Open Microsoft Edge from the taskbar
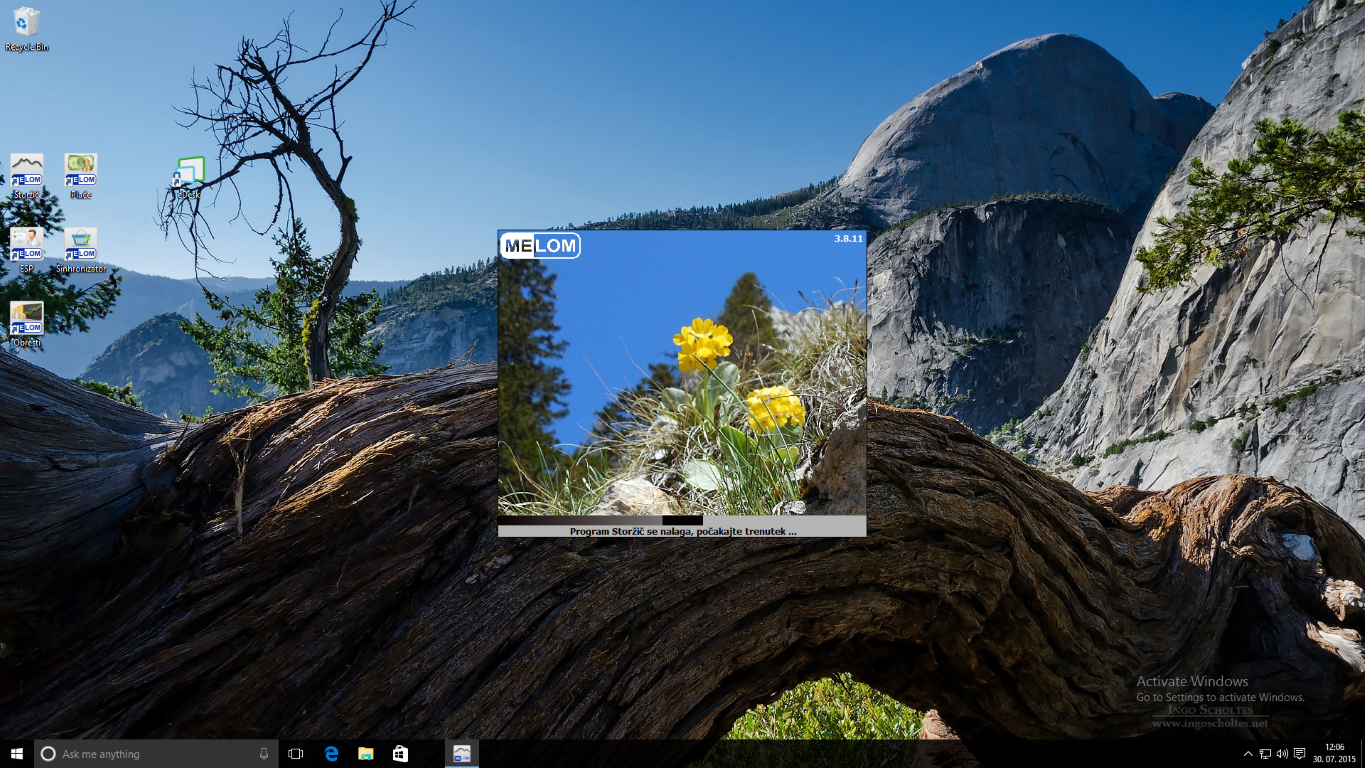1365x768 pixels. 331,754
